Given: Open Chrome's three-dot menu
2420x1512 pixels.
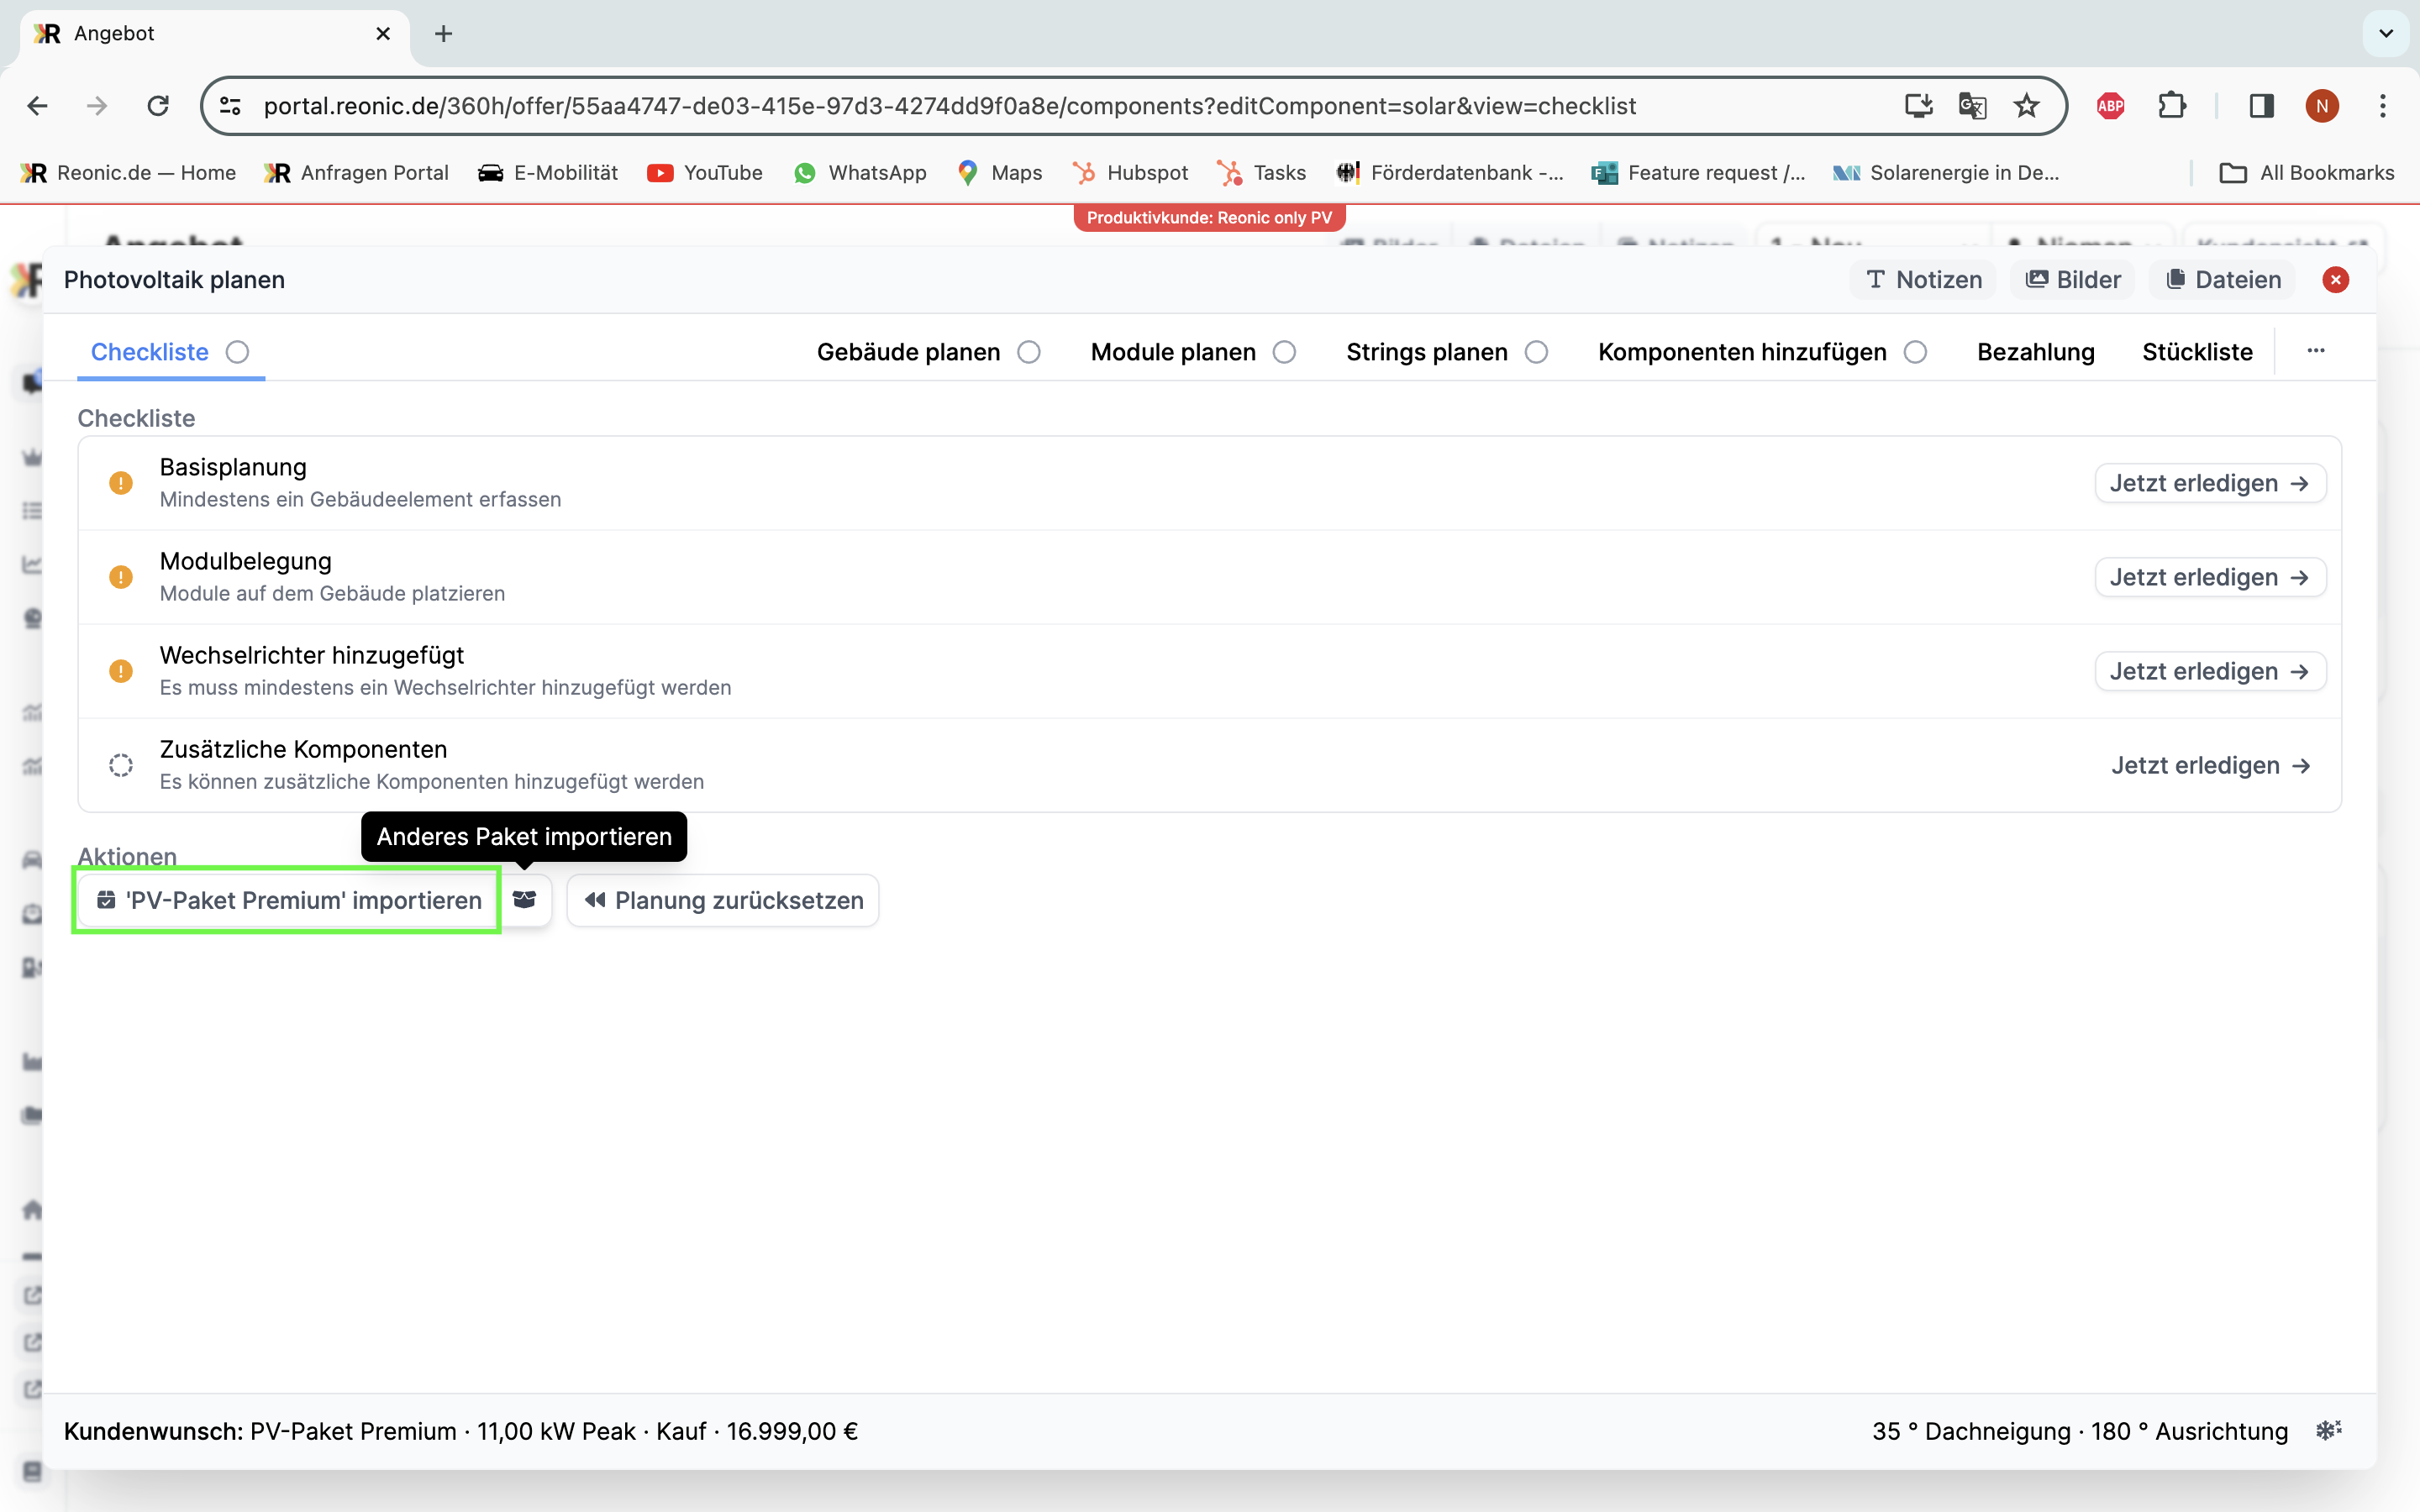Looking at the screenshot, I should (x=2383, y=106).
